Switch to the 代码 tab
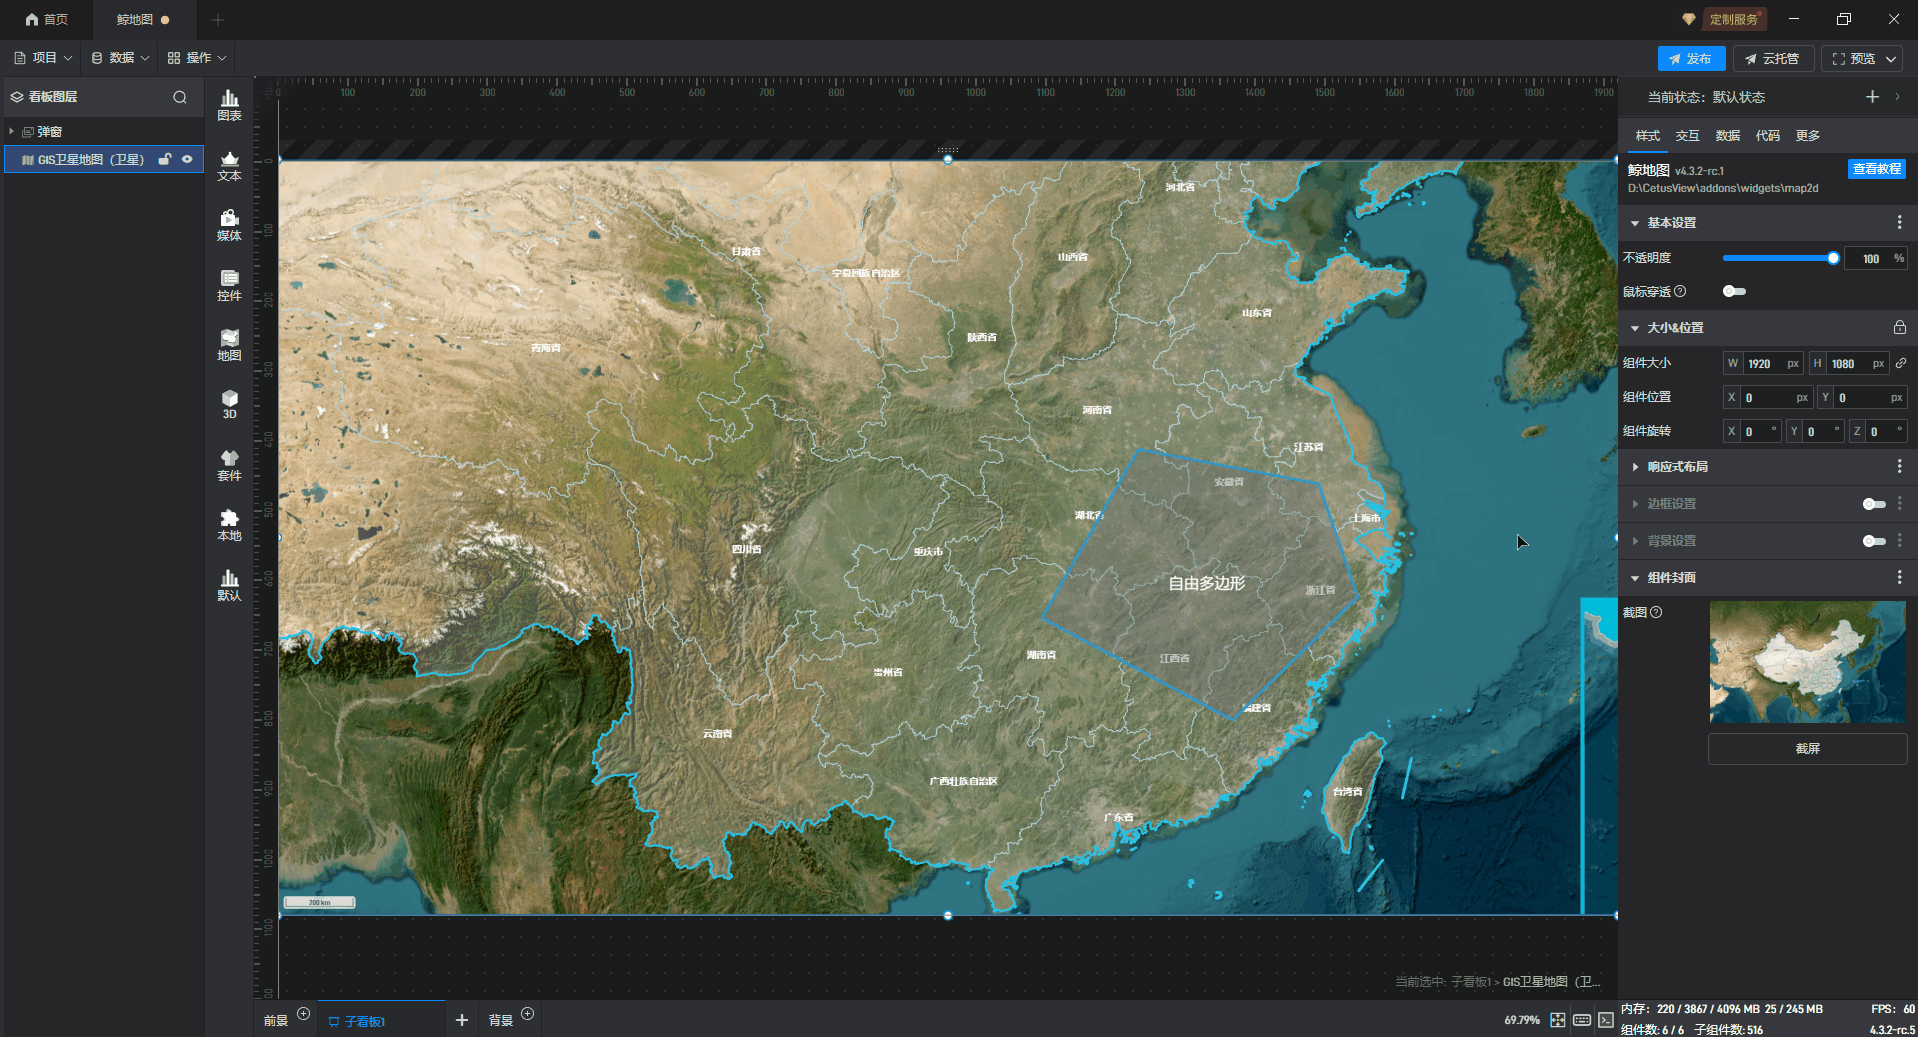 coord(1768,136)
